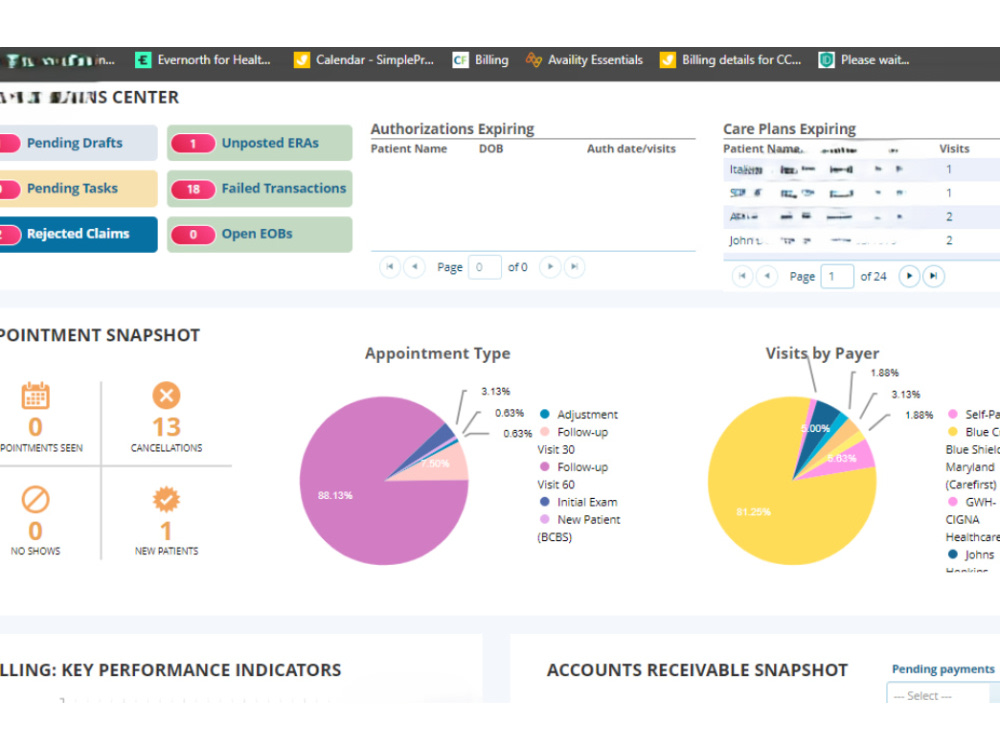The image size is (1000, 750).
Task: Sort by Auth date/visits column header
Action: [x=631, y=149]
